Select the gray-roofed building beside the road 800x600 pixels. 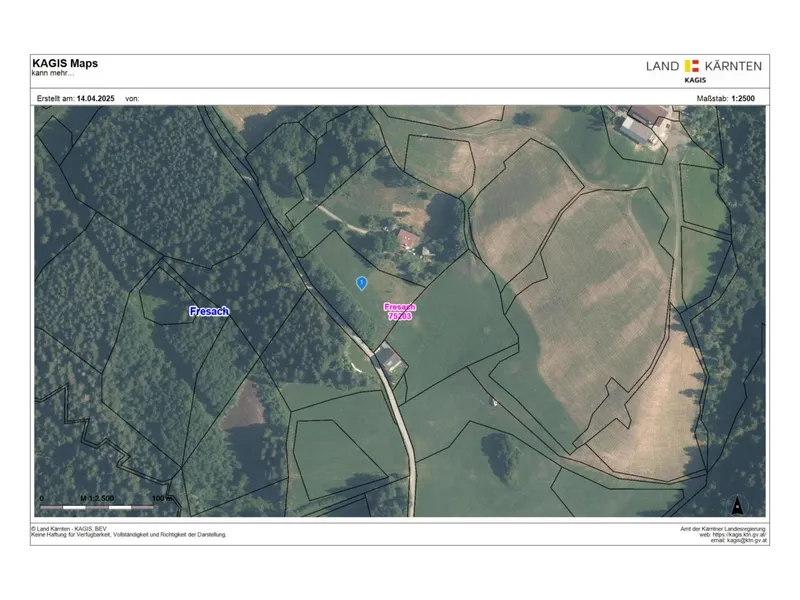(389, 357)
